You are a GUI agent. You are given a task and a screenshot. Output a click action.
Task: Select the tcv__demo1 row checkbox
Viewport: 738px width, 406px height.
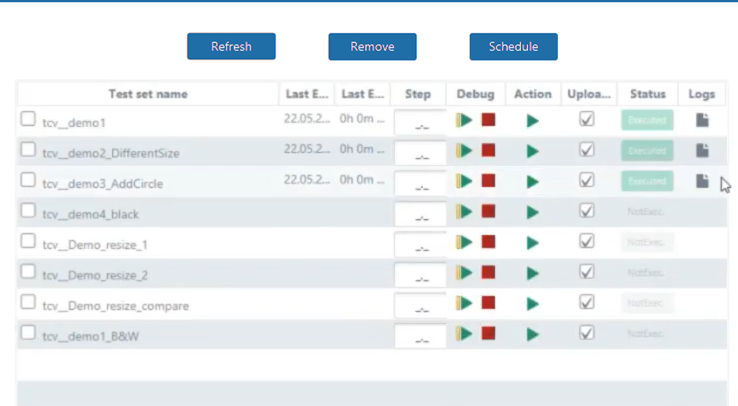point(28,120)
